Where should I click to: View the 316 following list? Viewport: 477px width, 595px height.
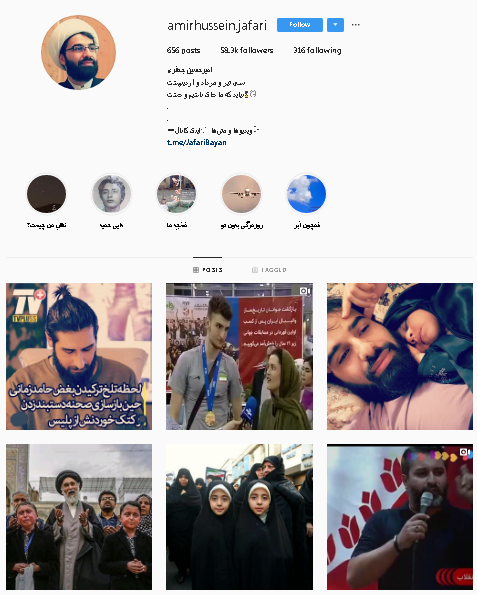point(317,50)
